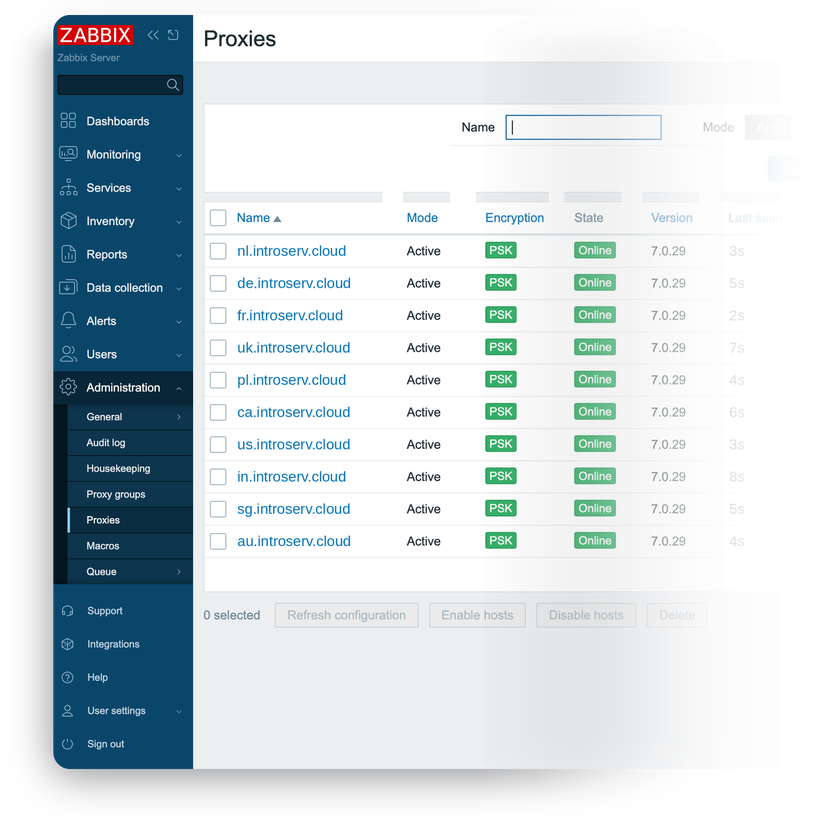This screenshot has width=840, height=836.
Task: Click the Help question mark icon
Action: [x=68, y=677]
